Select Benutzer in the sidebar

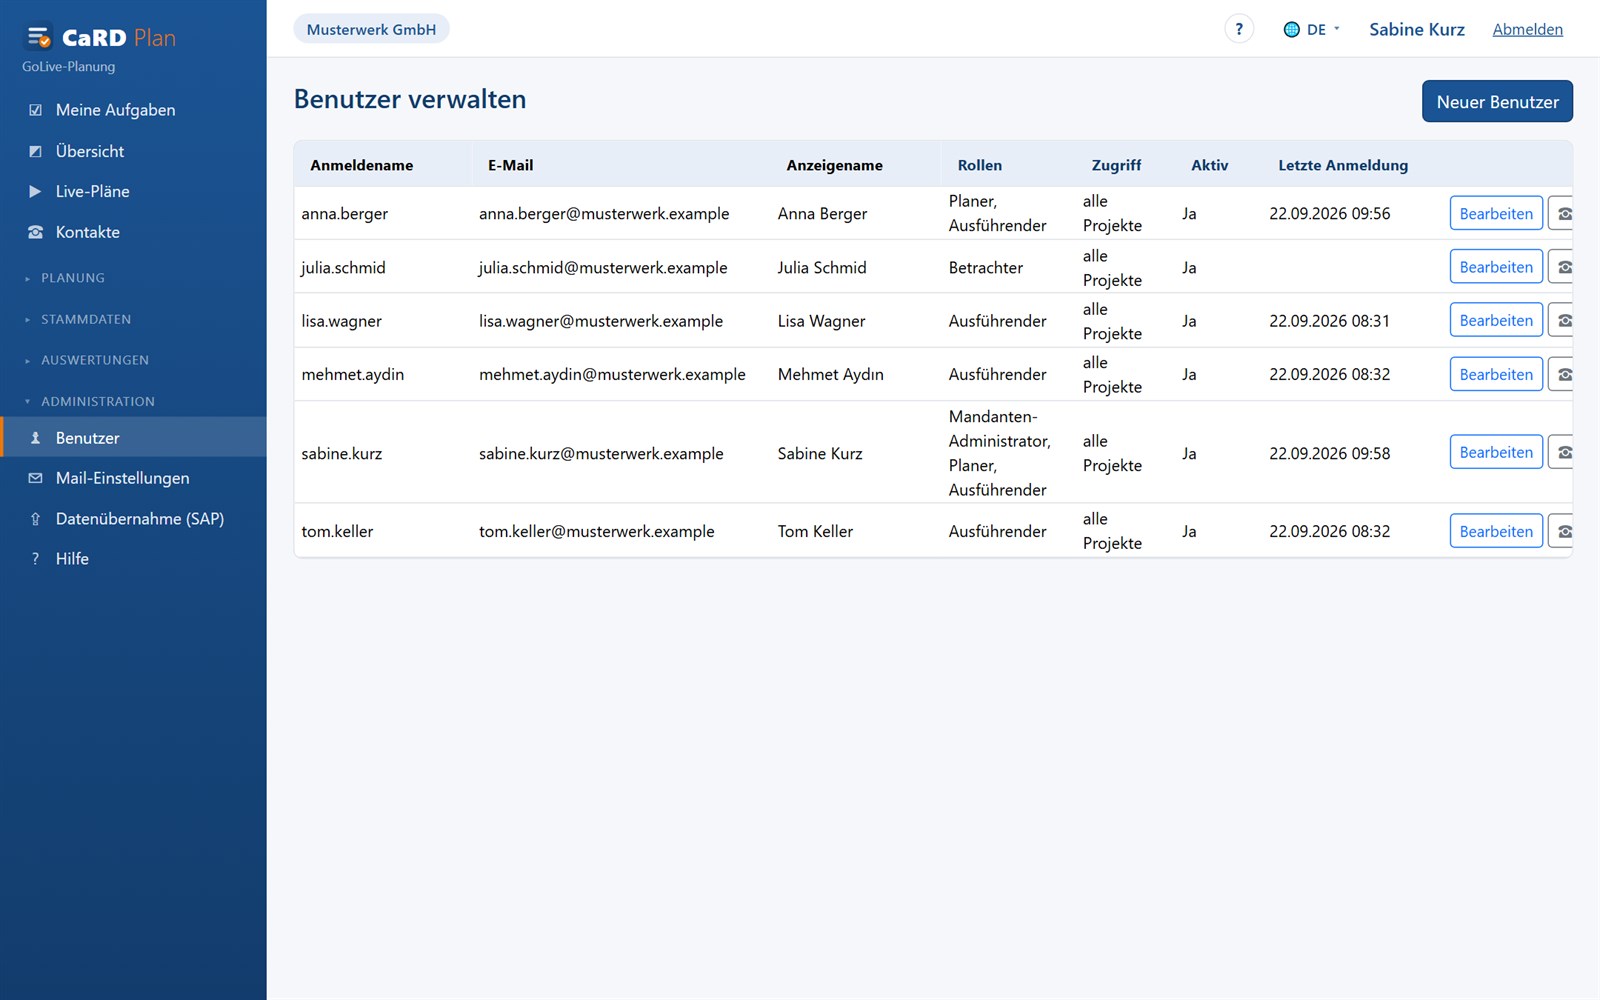133,437
